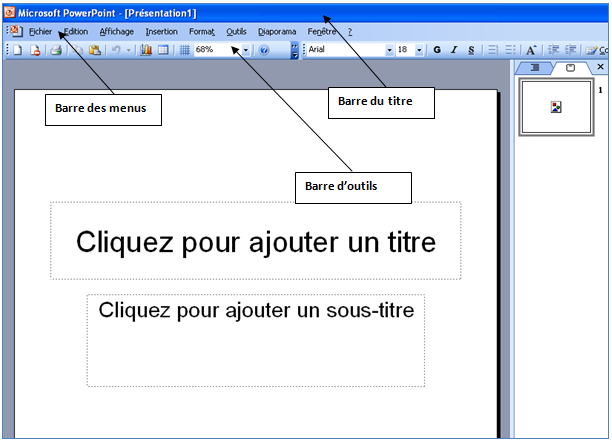Toggle the bulleted list icon

click(x=510, y=50)
